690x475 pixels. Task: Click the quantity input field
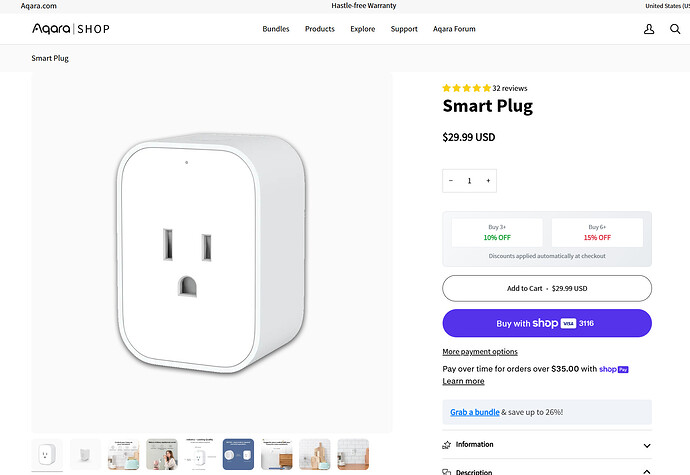(470, 180)
